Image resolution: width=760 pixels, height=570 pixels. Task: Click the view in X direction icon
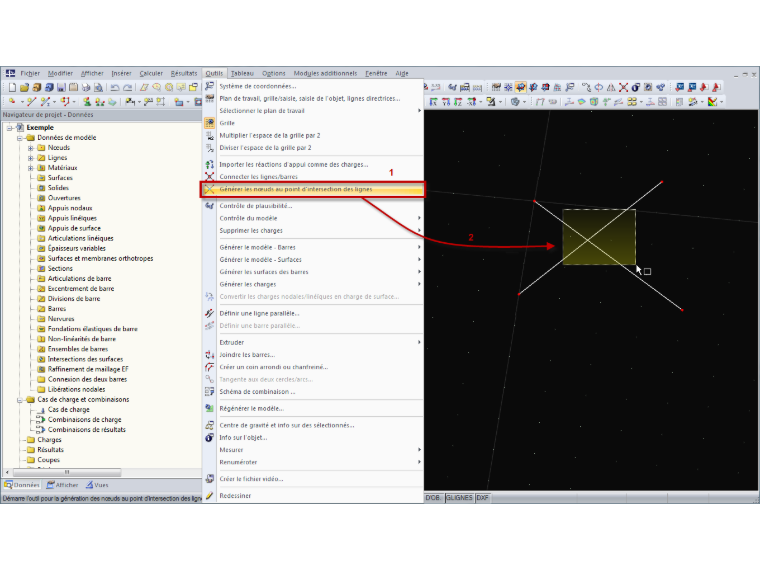[434, 102]
